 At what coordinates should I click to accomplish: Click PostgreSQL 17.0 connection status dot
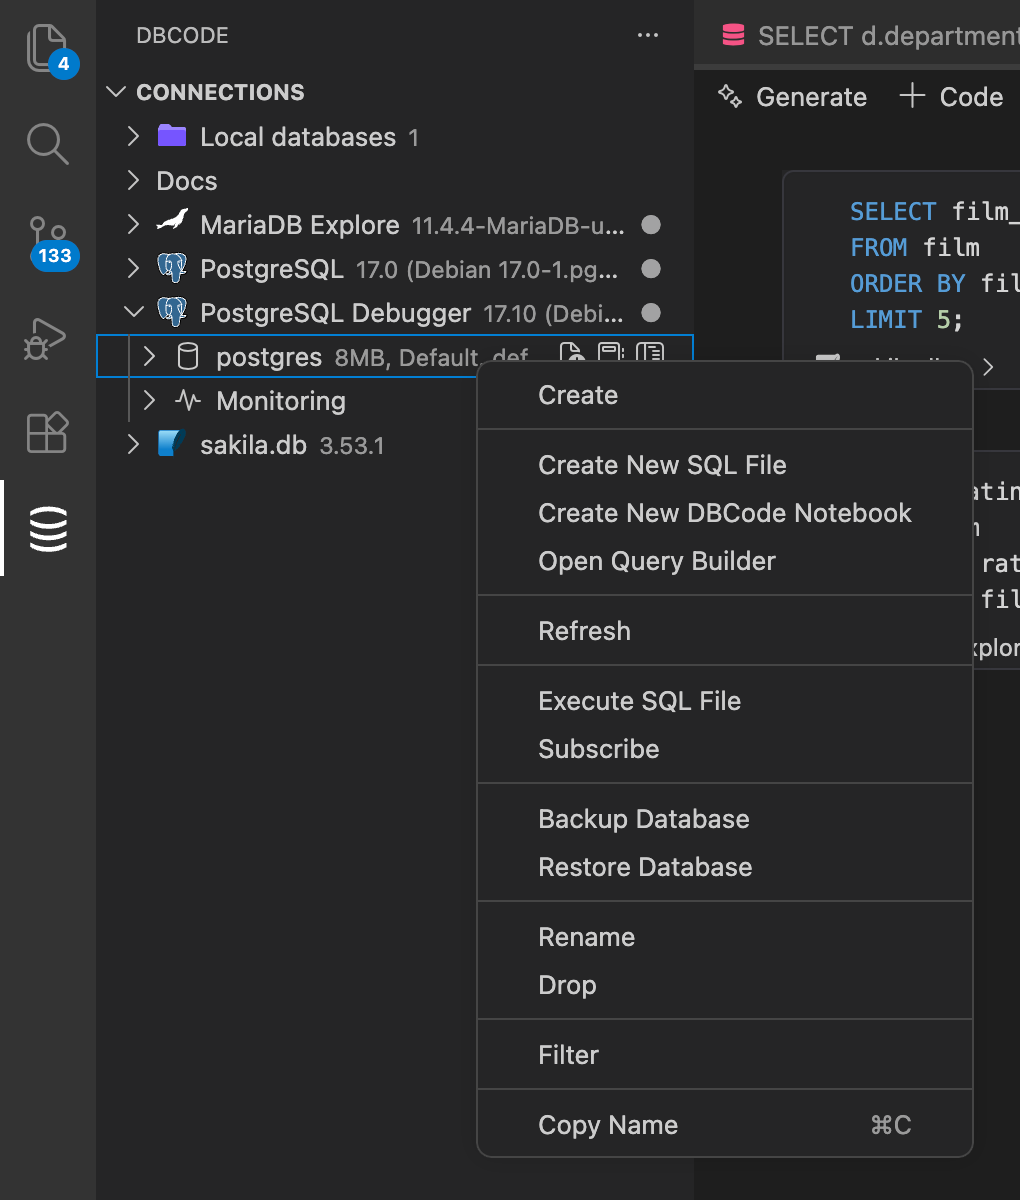coord(651,269)
